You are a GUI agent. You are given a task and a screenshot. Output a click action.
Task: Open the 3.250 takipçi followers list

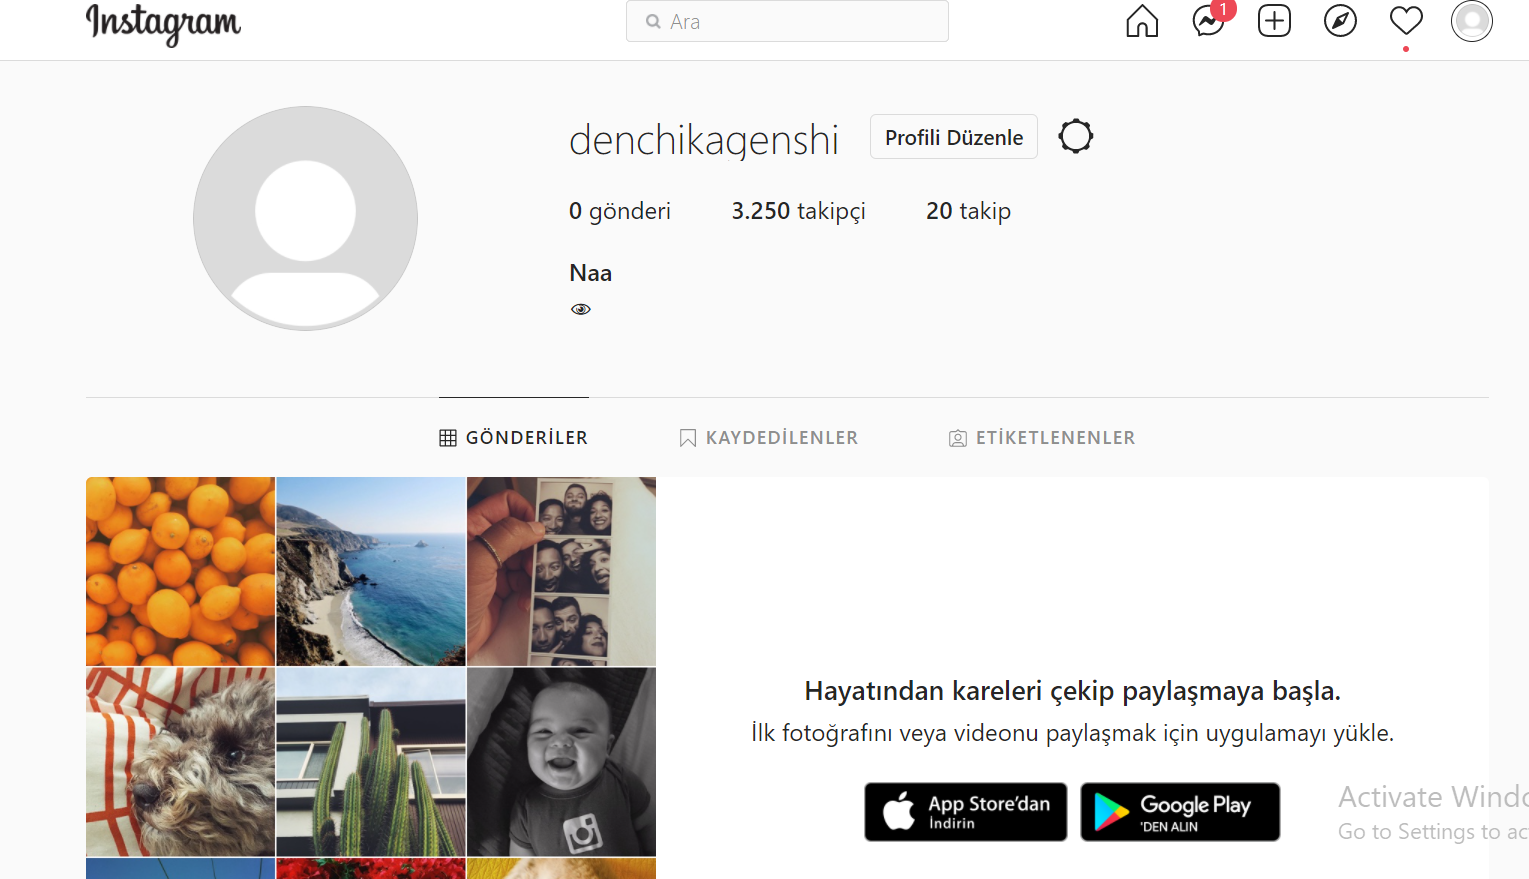pyautogui.click(x=798, y=211)
